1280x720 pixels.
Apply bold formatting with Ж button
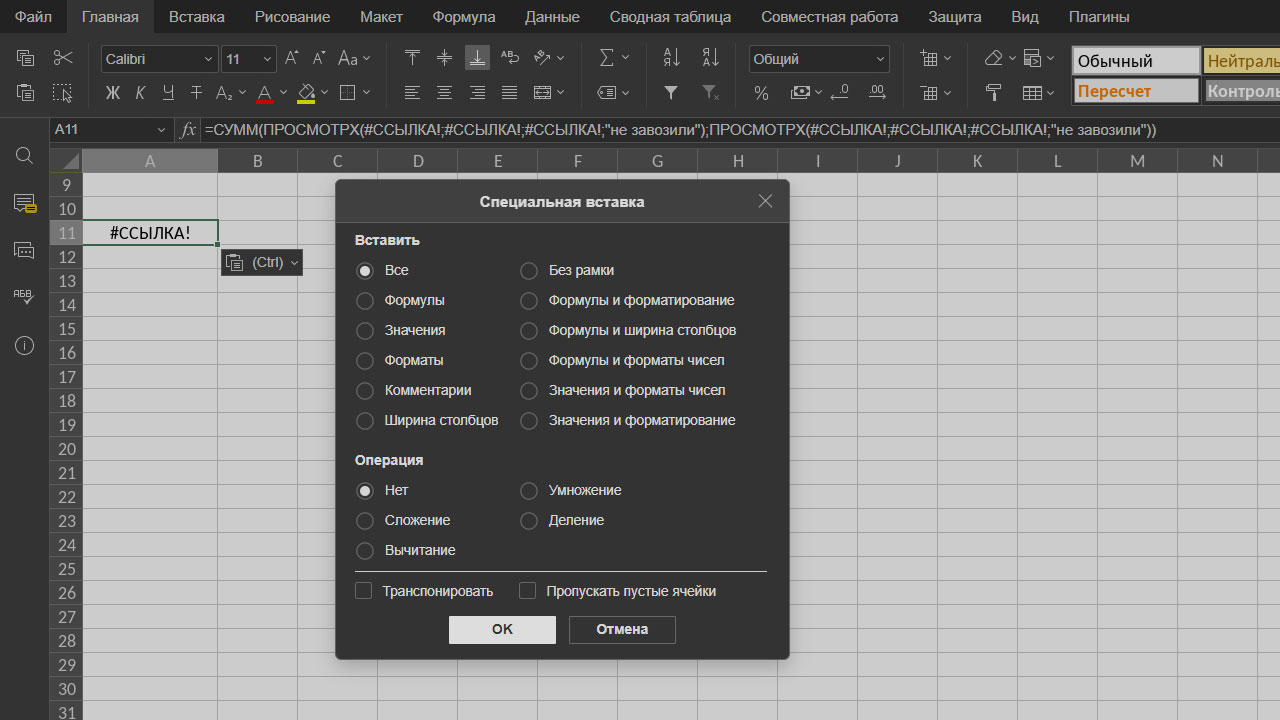[112, 93]
